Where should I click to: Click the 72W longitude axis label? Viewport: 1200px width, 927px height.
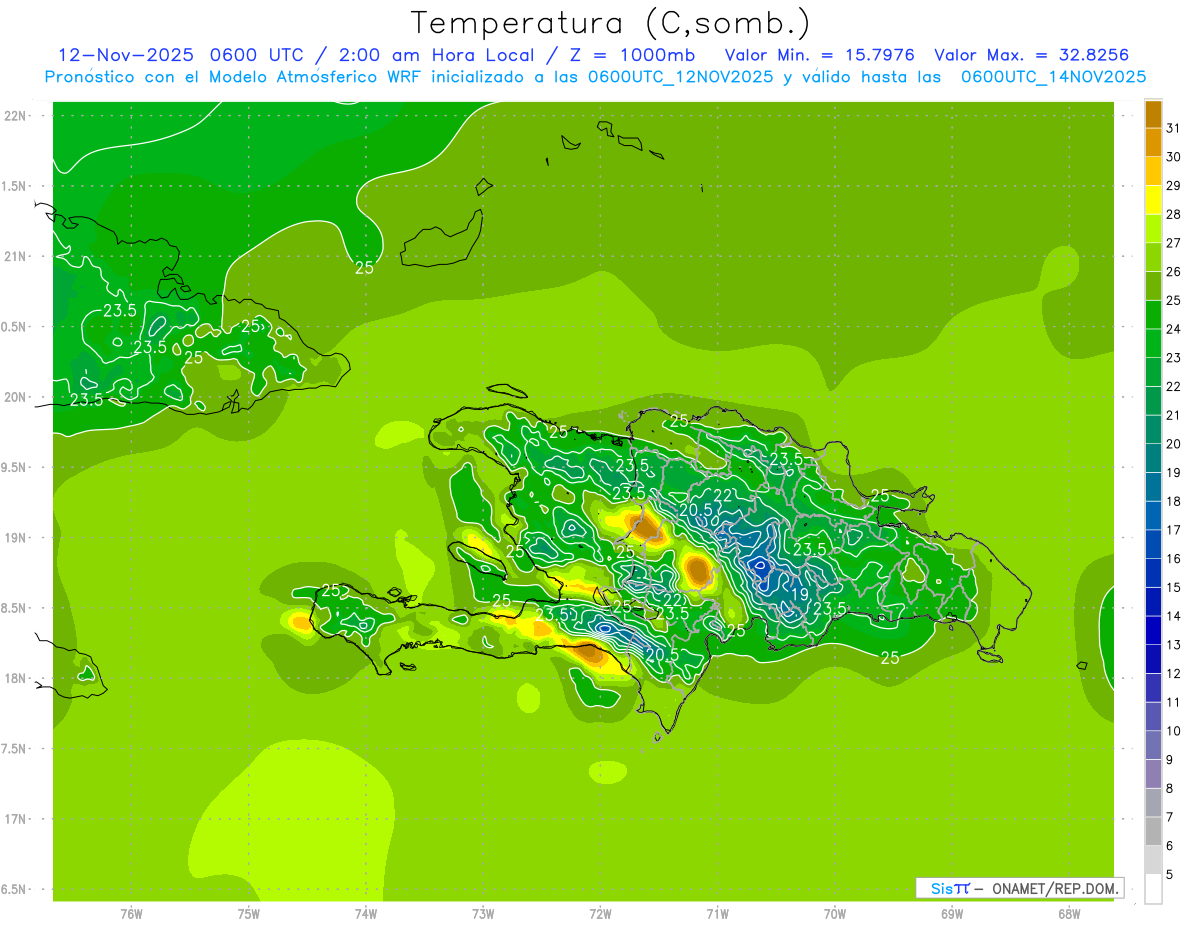[600, 913]
